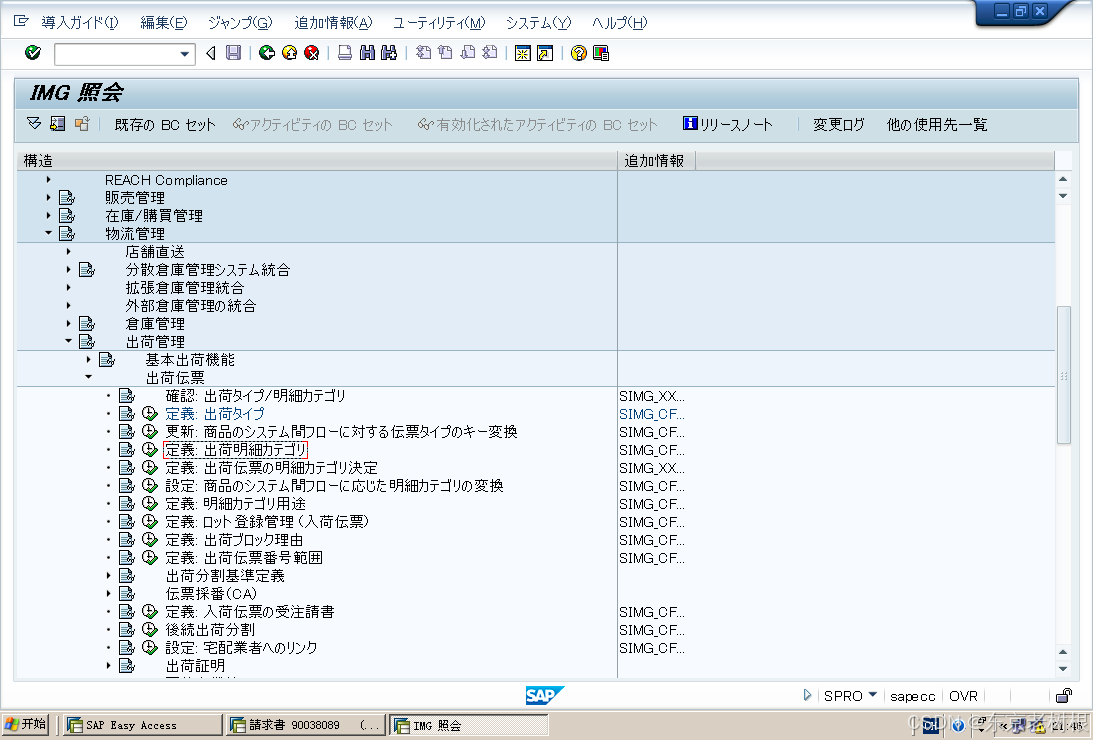Collapse the 物流管理 node

[48, 233]
